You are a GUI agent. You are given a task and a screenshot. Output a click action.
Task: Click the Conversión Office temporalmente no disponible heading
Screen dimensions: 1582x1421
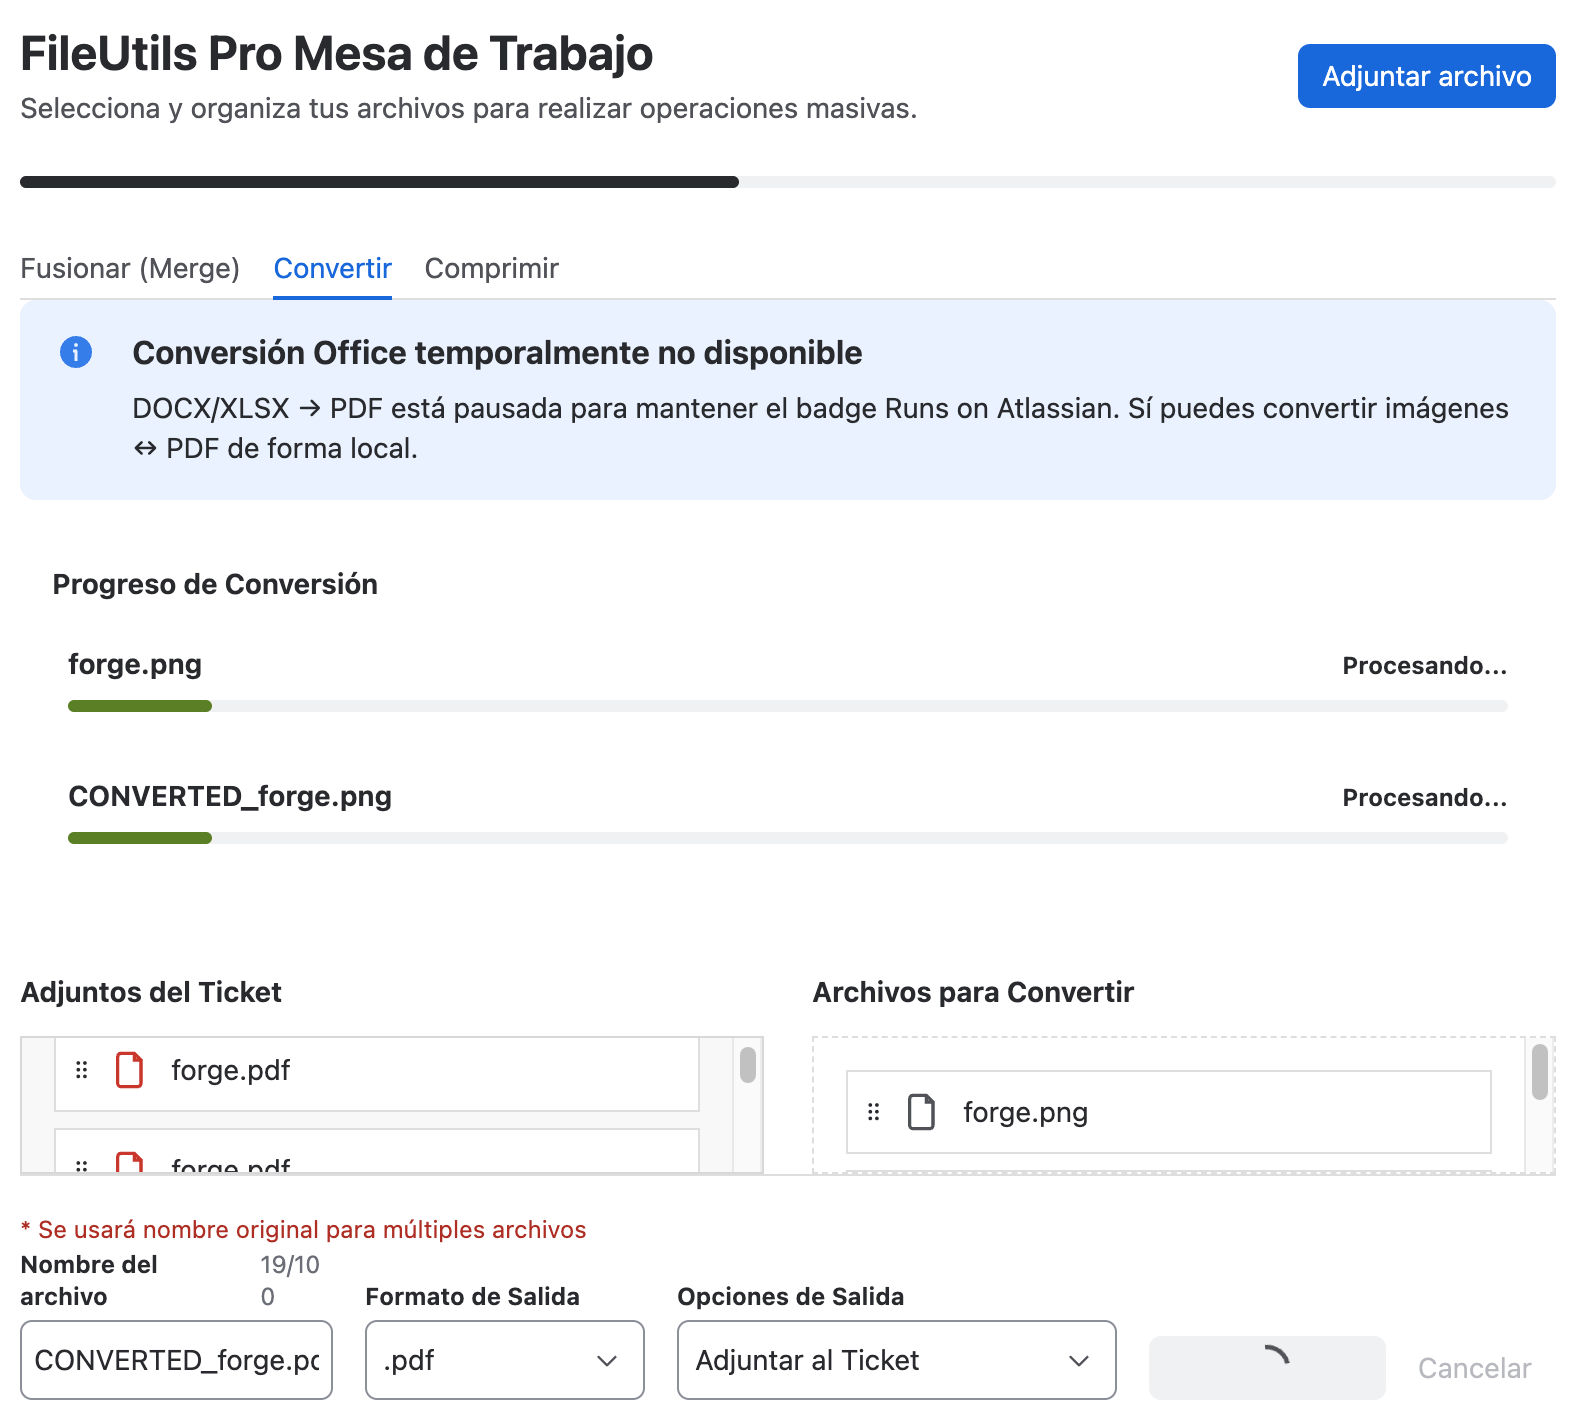click(497, 353)
